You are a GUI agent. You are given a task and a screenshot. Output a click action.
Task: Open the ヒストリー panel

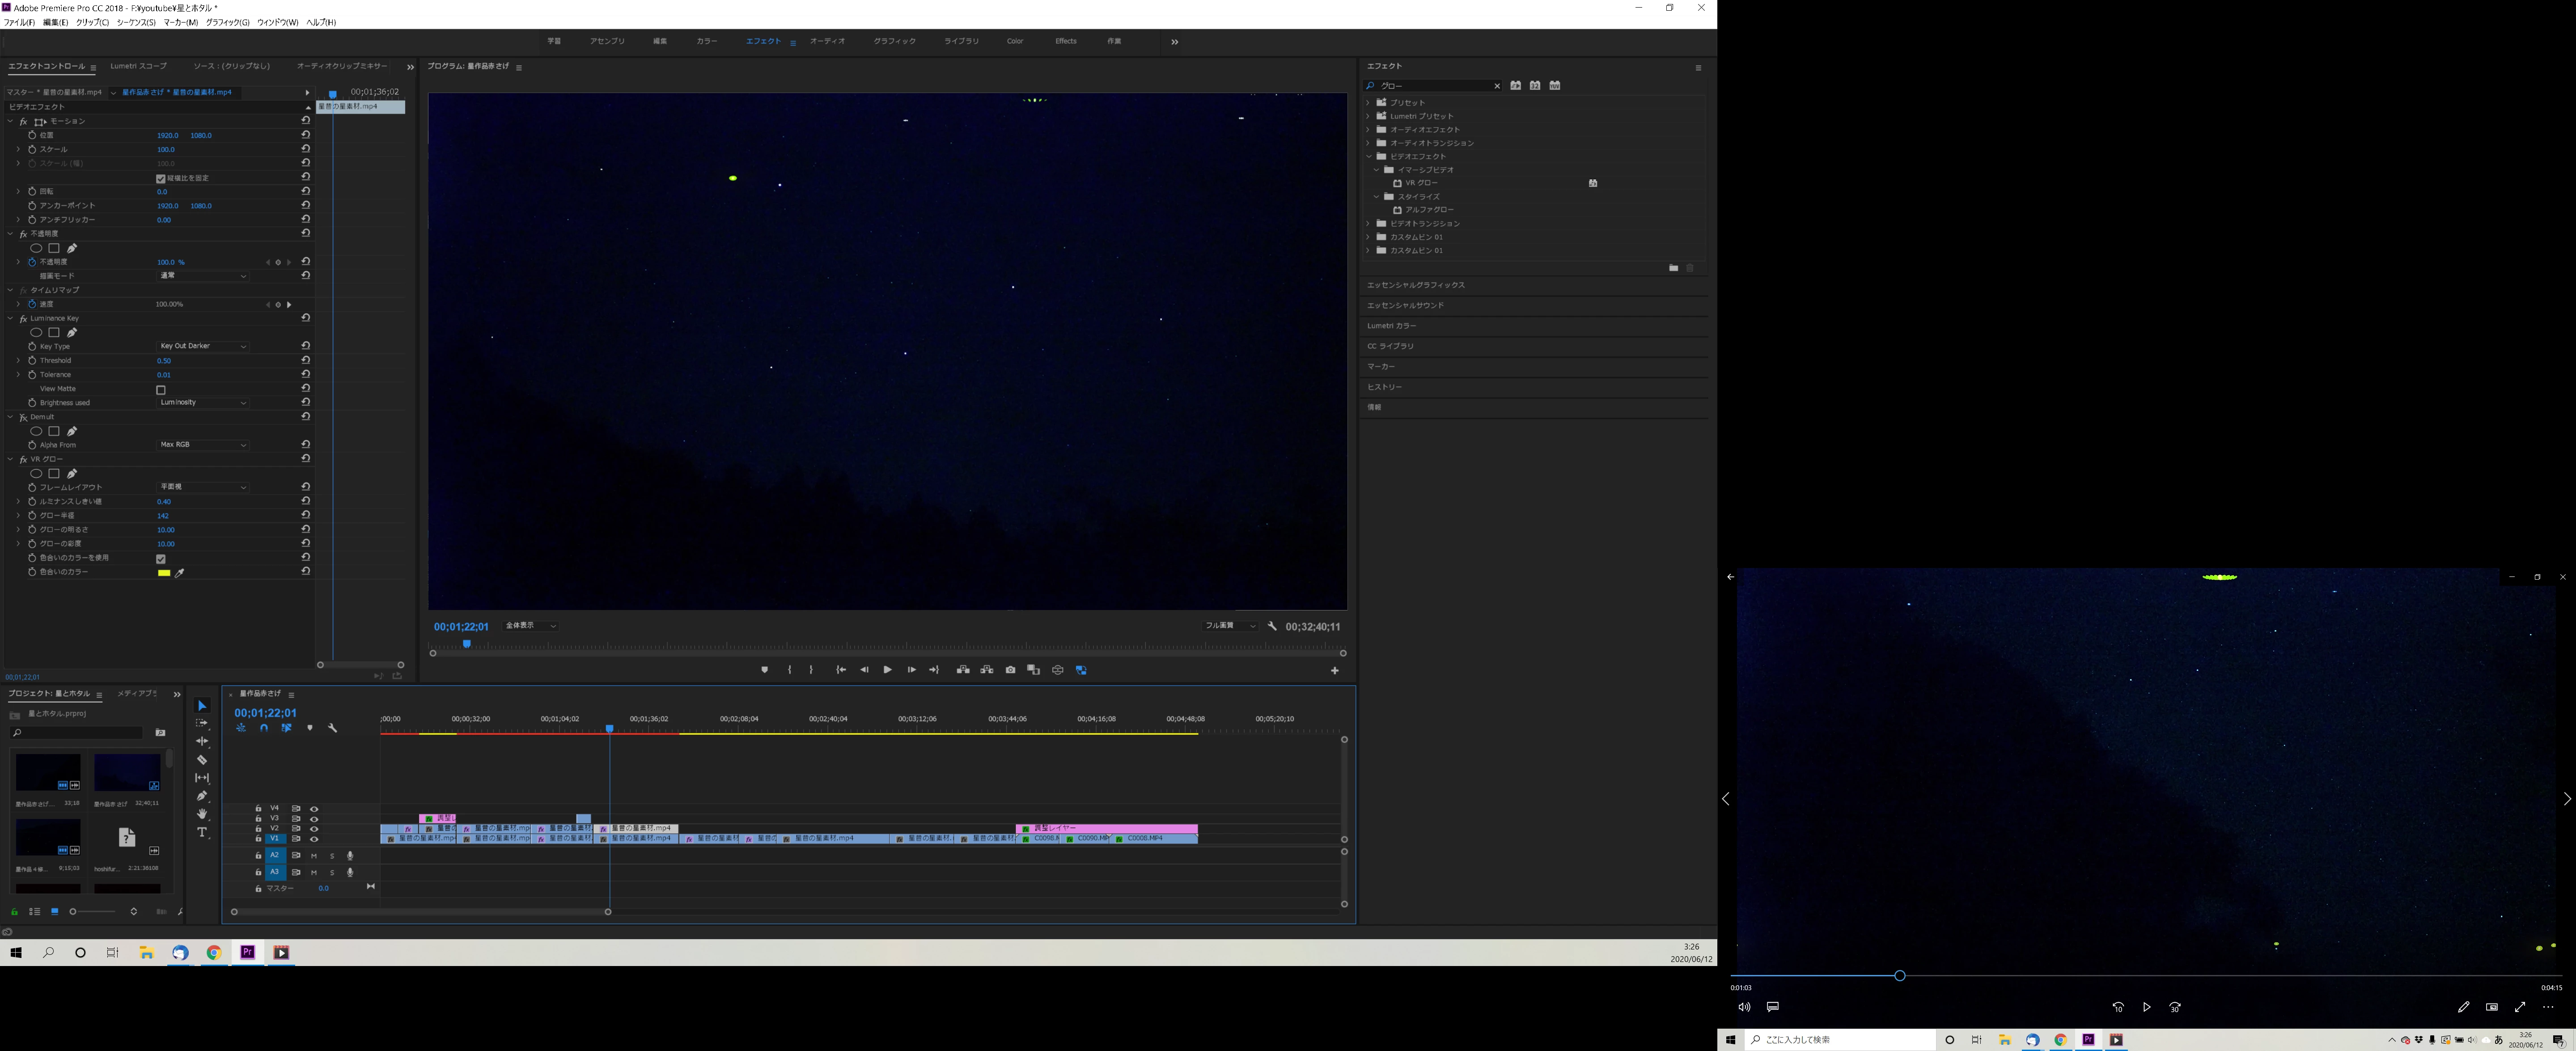(1385, 387)
